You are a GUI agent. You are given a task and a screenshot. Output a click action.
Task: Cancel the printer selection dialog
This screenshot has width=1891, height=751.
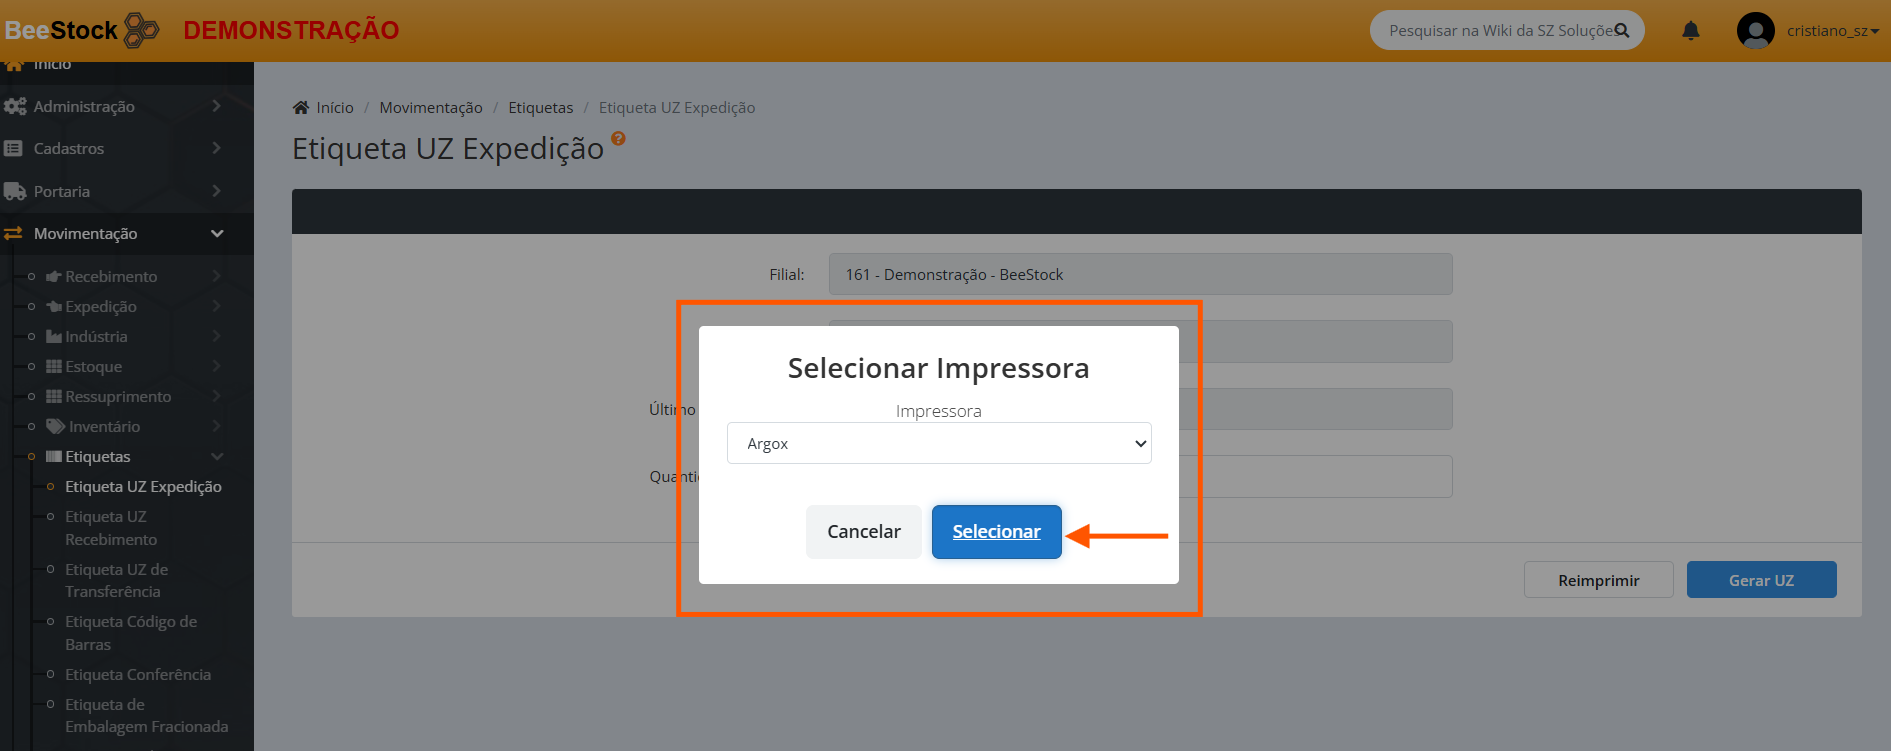863,532
